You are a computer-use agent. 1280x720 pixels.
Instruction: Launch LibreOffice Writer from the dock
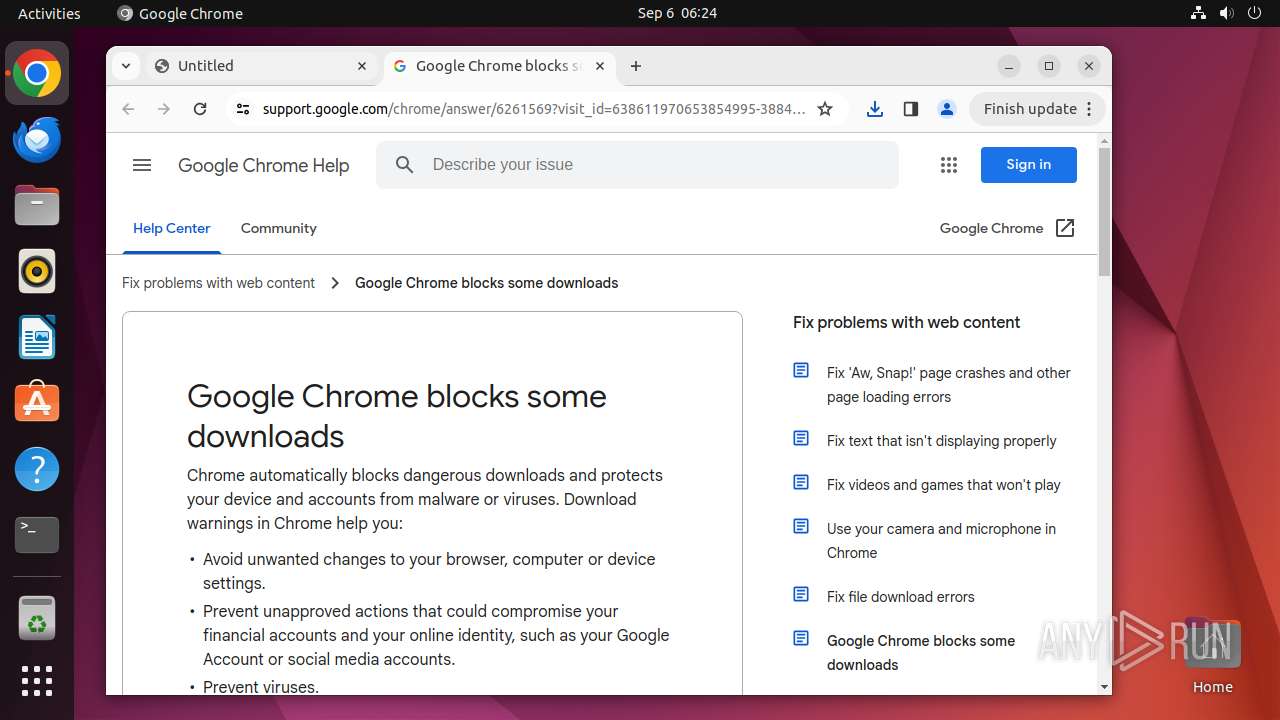[x=37, y=337]
